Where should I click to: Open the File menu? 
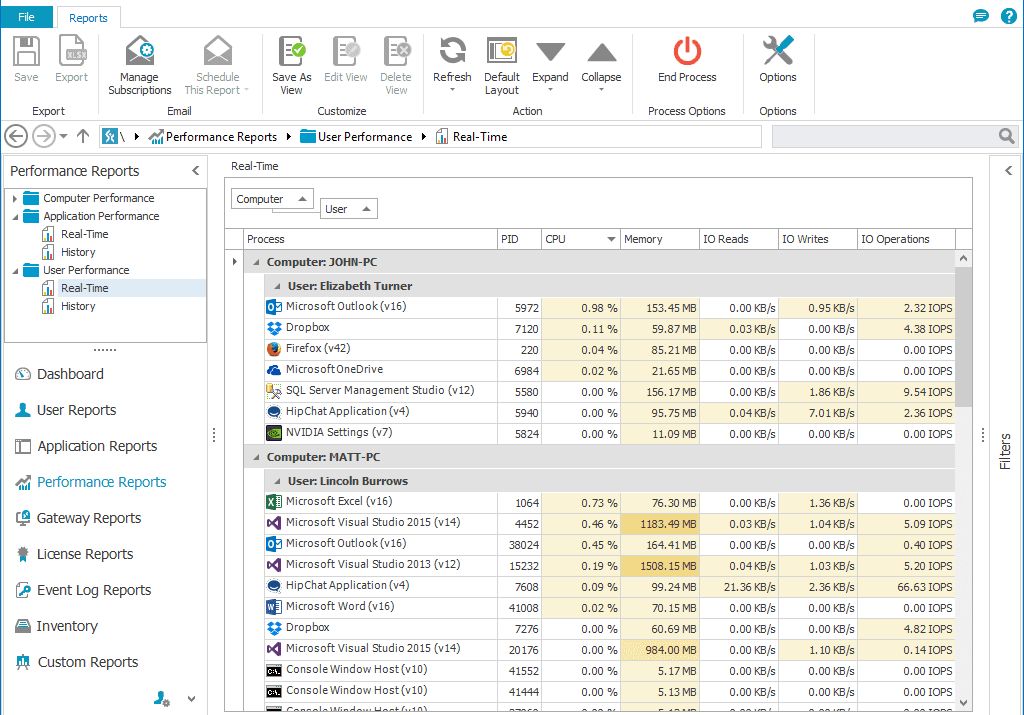pyautogui.click(x=26, y=17)
